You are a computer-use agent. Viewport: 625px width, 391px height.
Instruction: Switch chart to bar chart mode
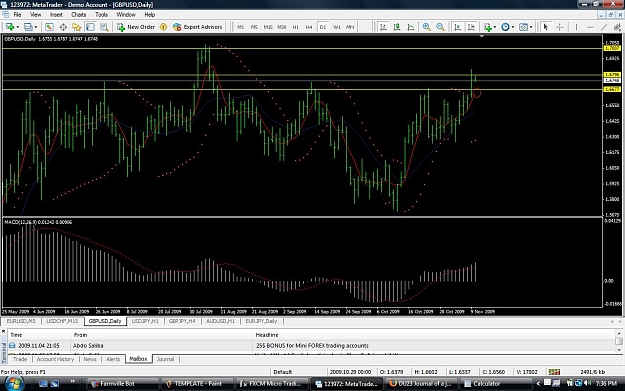[x=383, y=27]
